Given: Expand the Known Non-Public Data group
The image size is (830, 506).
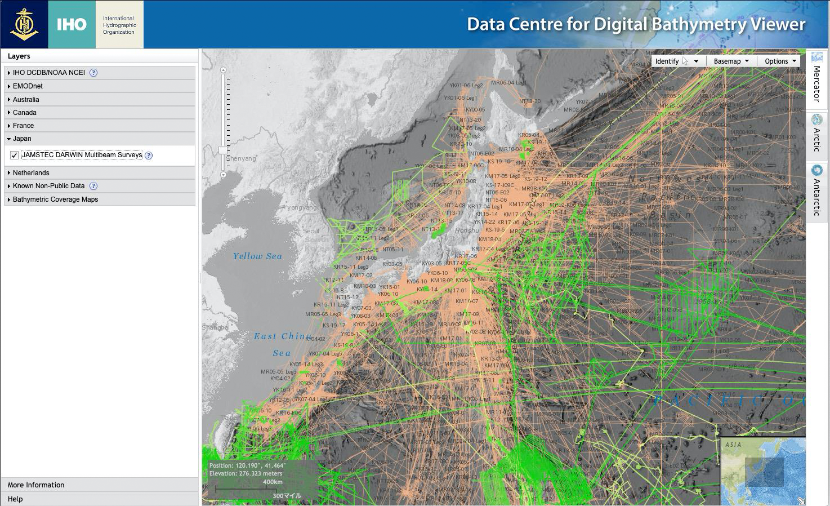Looking at the screenshot, I should pyautogui.click(x=100, y=186).
